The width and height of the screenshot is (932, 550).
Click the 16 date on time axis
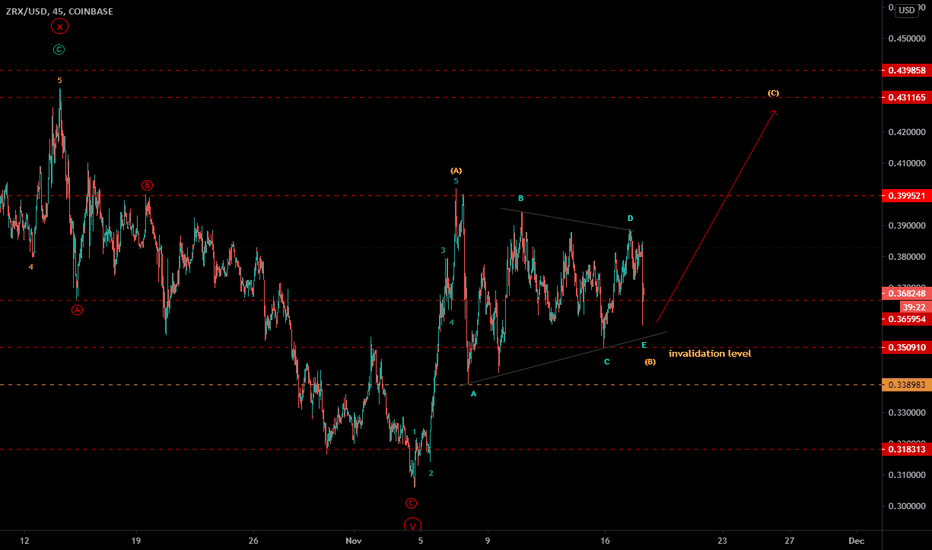605,540
